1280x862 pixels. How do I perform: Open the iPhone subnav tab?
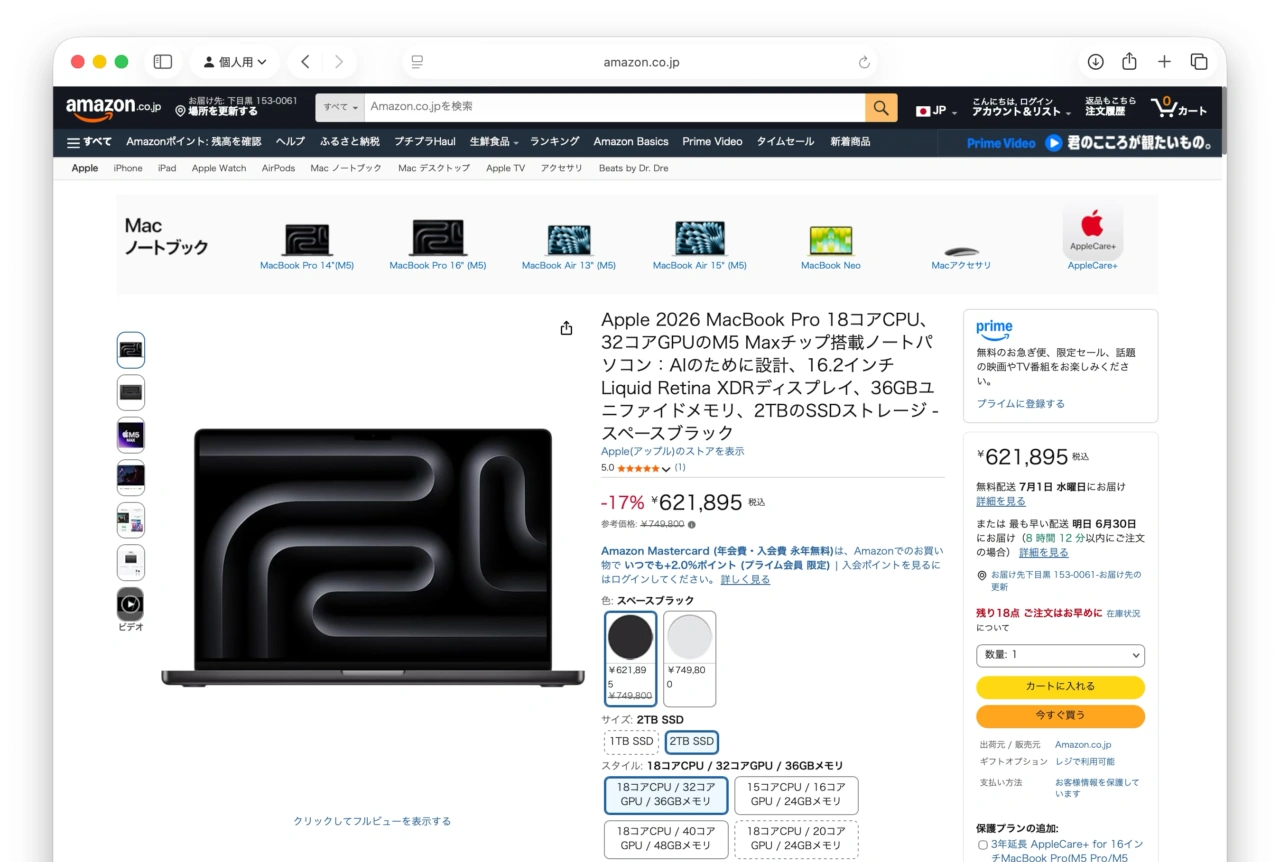[128, 168]
